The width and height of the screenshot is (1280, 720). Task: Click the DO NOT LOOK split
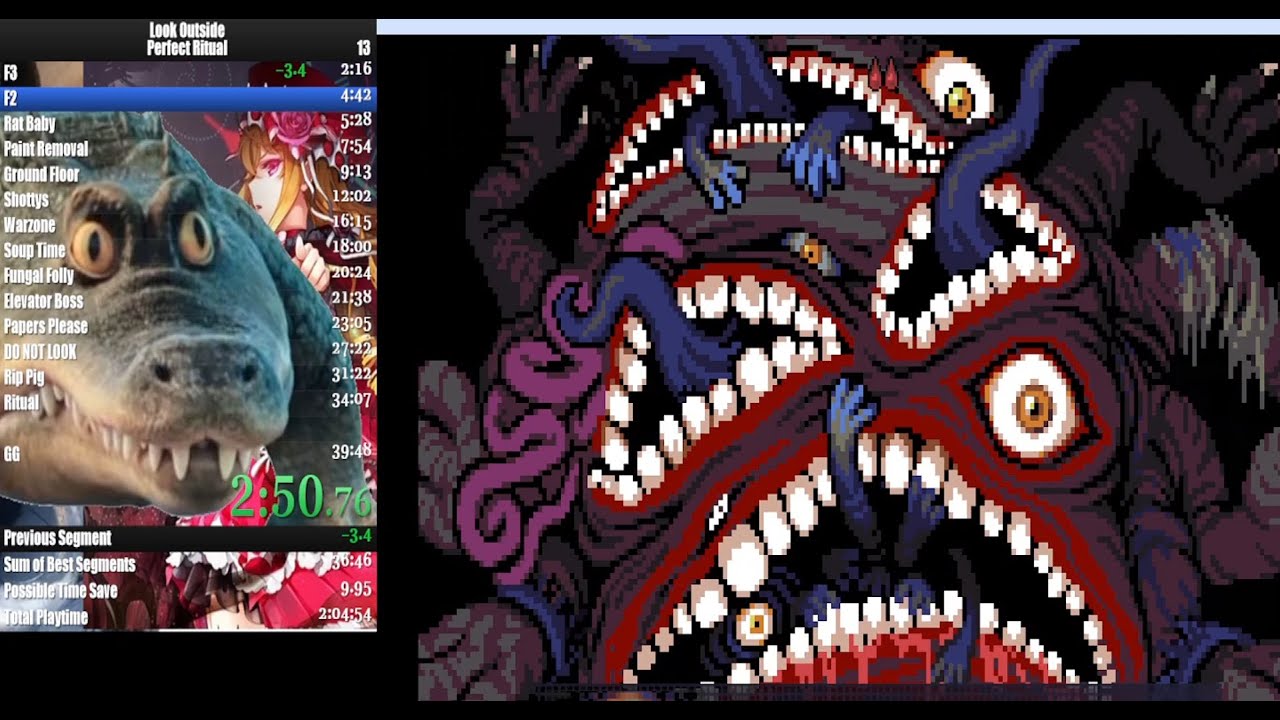point(188,351)
